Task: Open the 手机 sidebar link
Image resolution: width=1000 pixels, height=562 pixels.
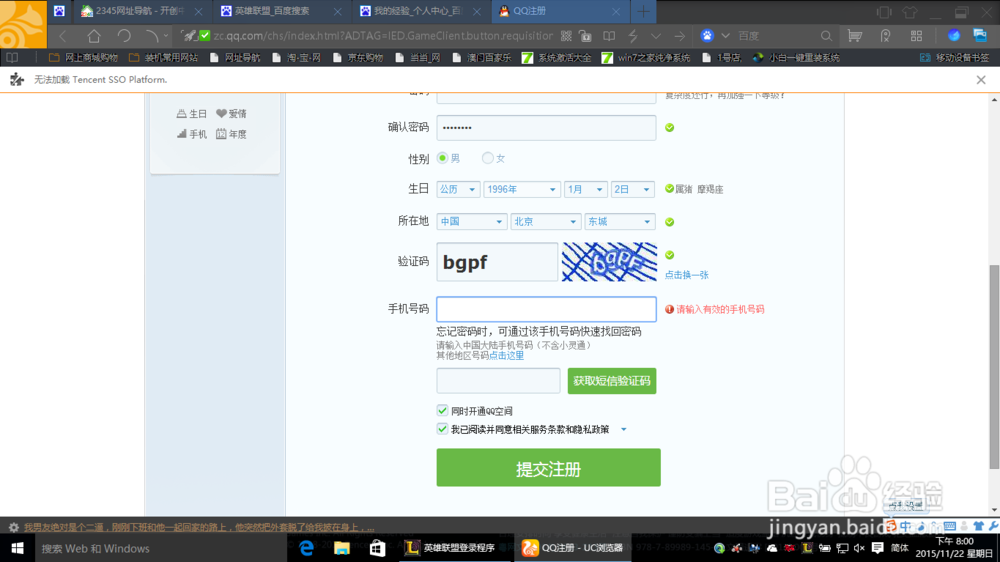Action: click(x=192, y=134)
